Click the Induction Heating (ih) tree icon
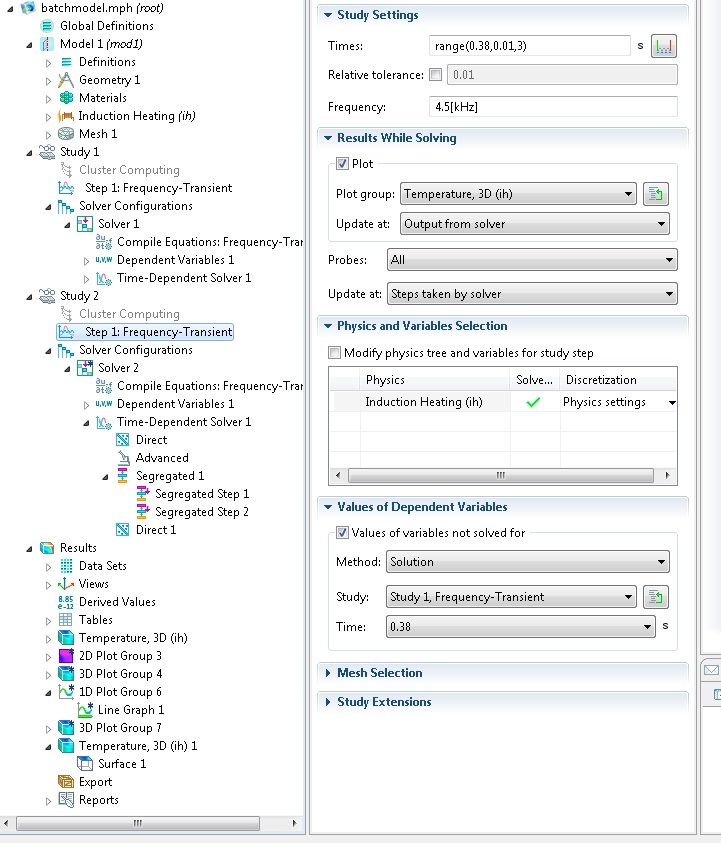Viewport: 721px width, 843px height. coord(66,116)
